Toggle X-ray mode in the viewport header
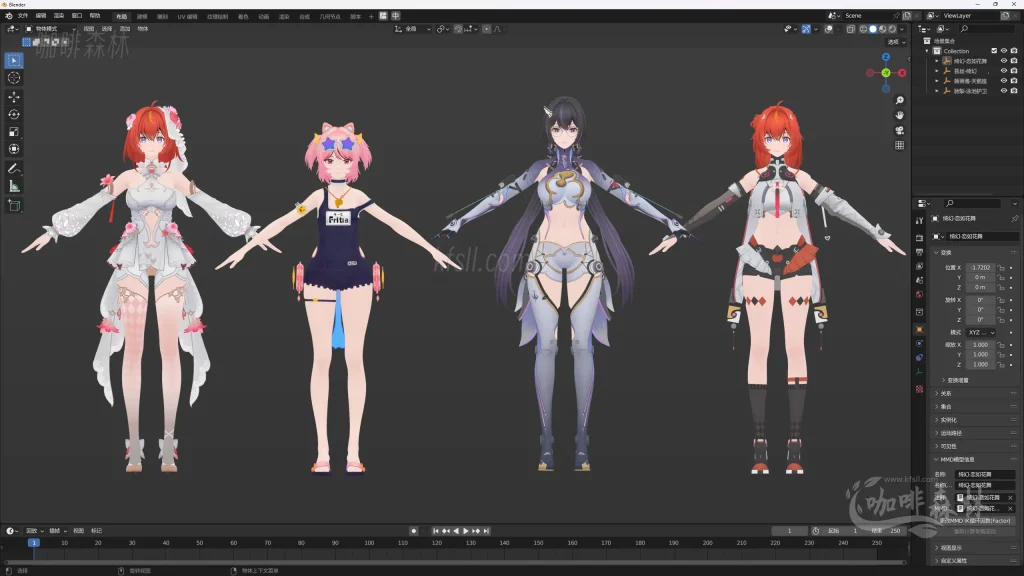This screenshot has width=1024, height=576. tap(850, 29)
